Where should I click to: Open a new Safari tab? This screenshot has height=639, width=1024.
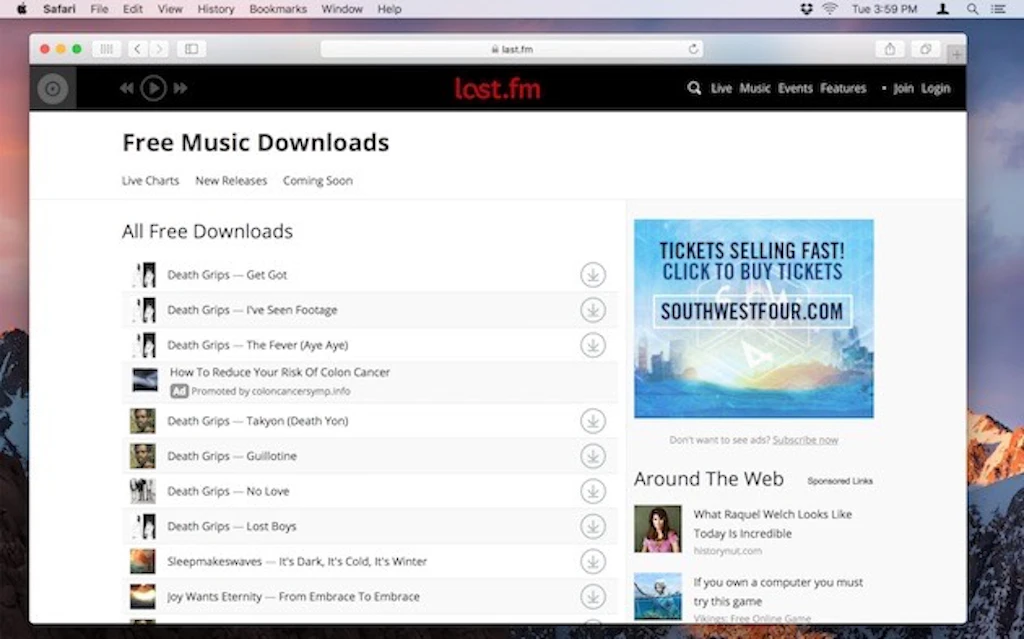point(957,56)
